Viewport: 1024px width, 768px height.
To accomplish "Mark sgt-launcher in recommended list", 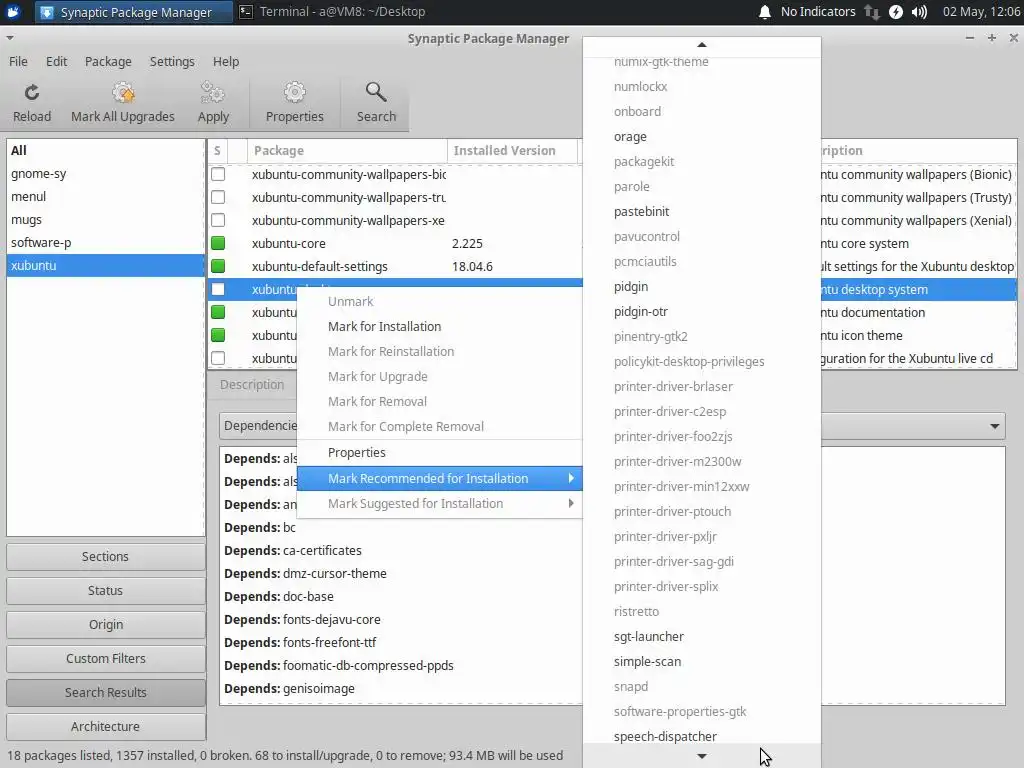I will point(701,637).
